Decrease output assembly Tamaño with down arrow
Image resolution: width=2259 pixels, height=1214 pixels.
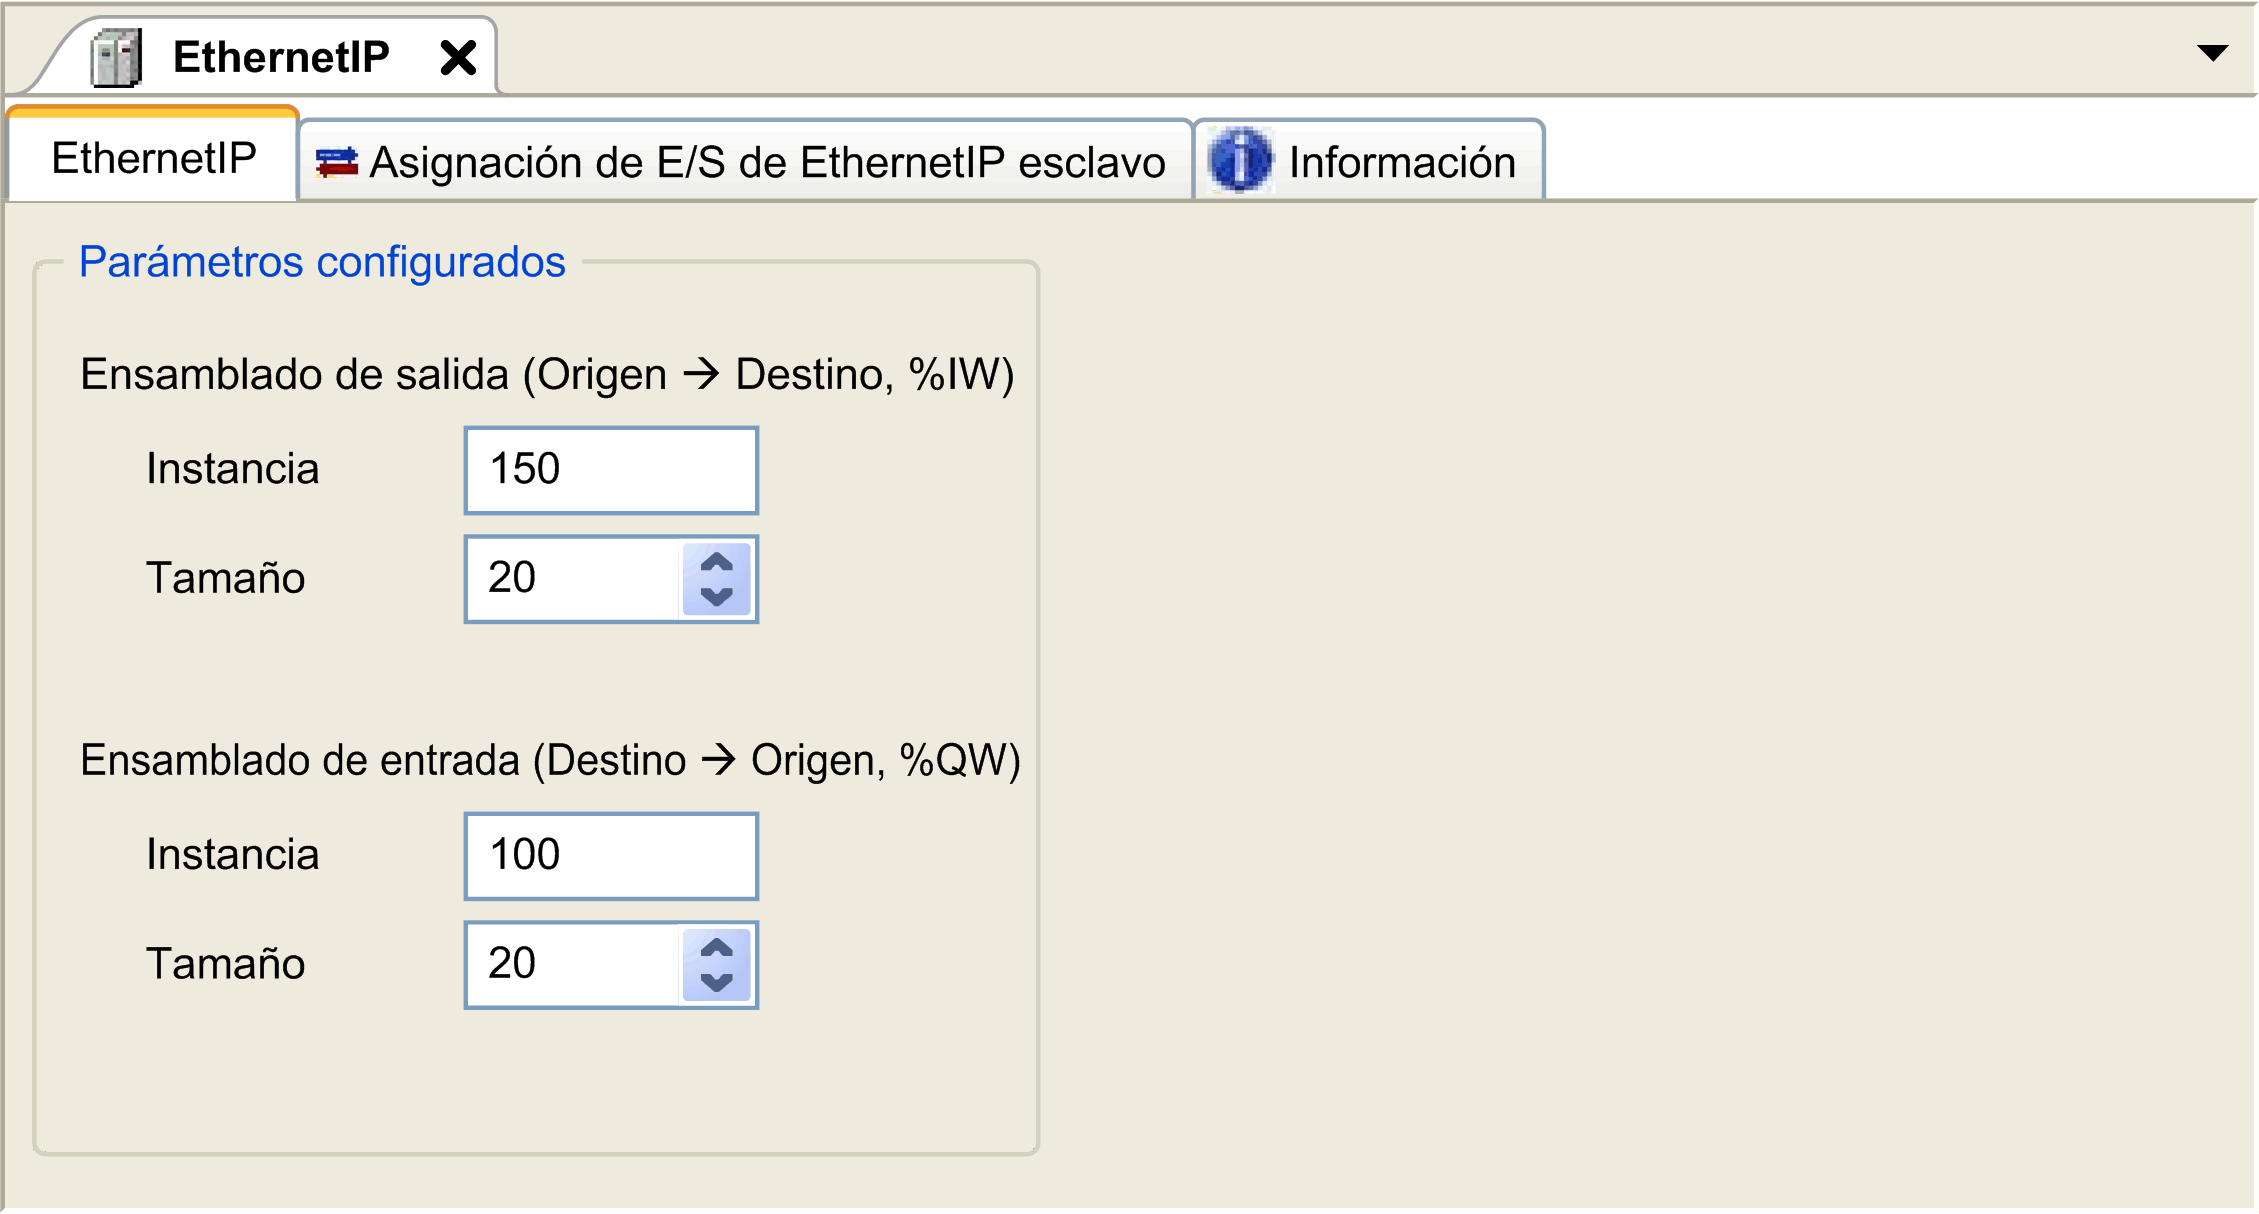pyautogui.click(x=716, y=597)
